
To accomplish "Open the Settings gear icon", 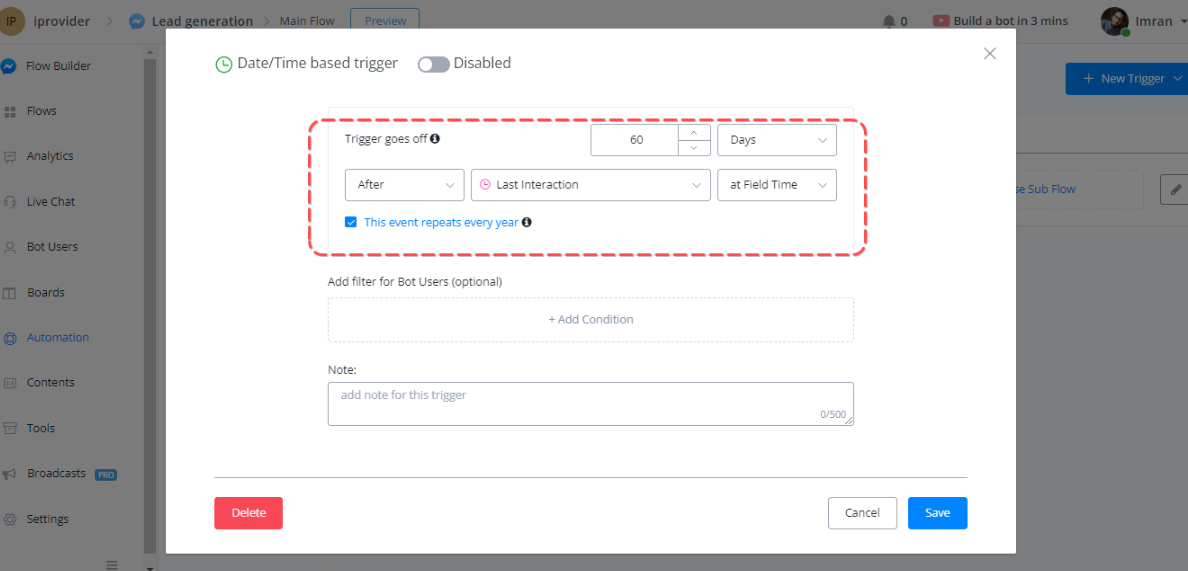I will coord(9,519).
